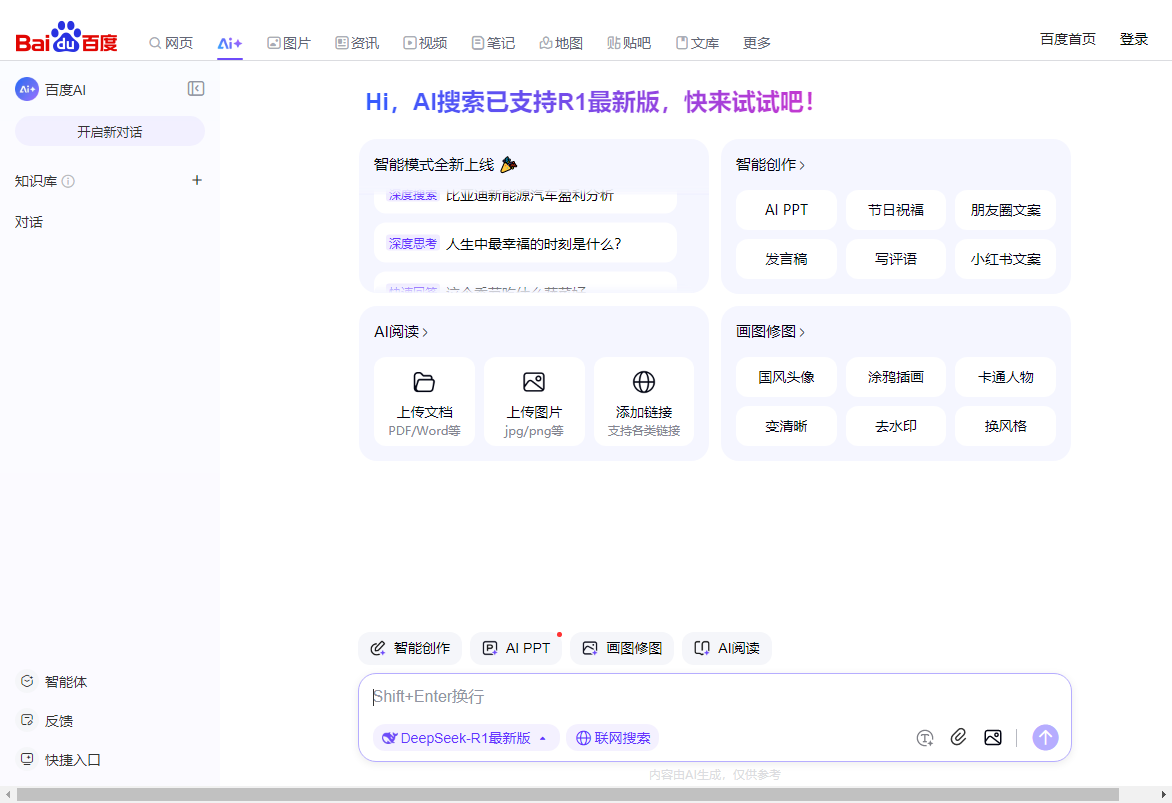1172x803 pixels.
Task: Select 写评语 option
Action: click(895, 259)
